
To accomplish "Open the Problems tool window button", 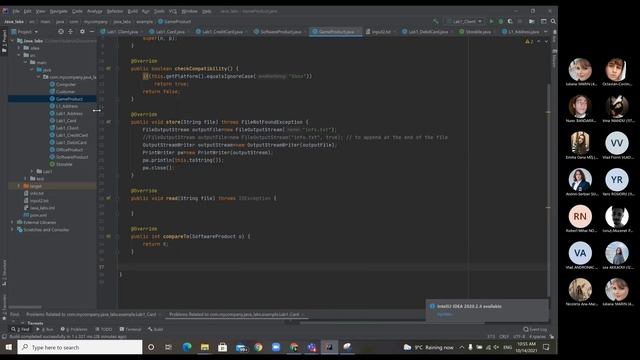I will coord(74,329).
